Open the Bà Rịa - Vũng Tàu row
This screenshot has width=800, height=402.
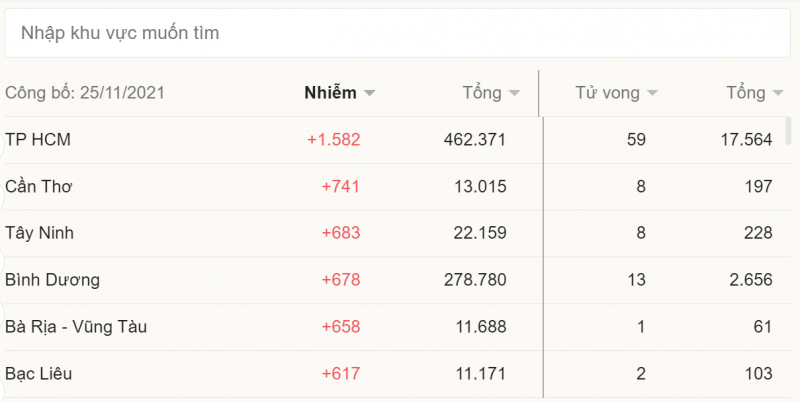(76, 327)
